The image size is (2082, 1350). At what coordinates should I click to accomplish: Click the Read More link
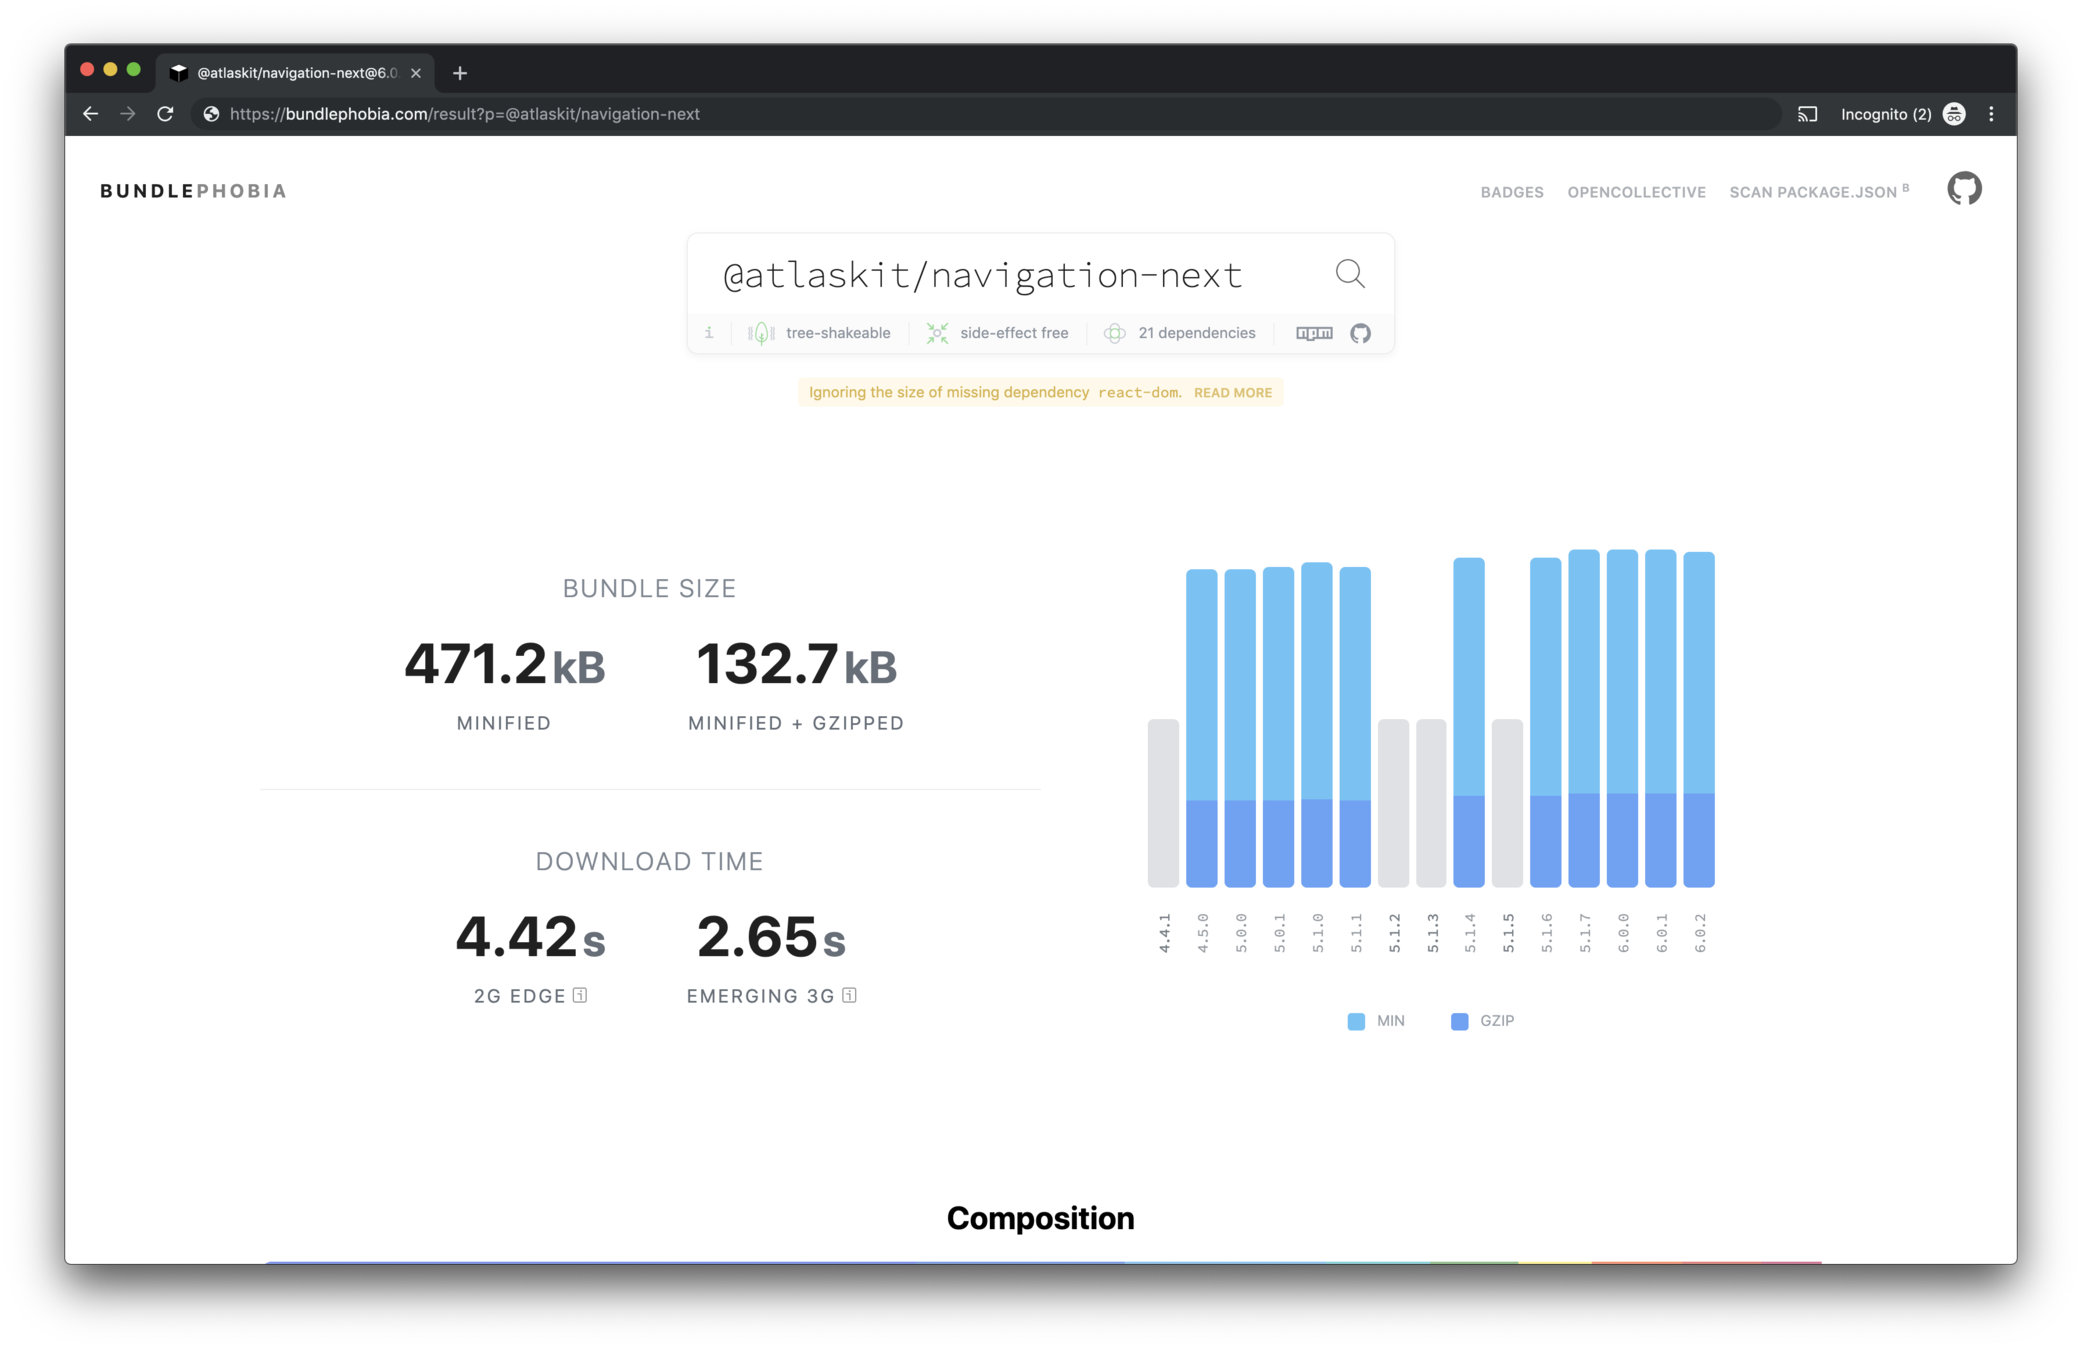1232,393
